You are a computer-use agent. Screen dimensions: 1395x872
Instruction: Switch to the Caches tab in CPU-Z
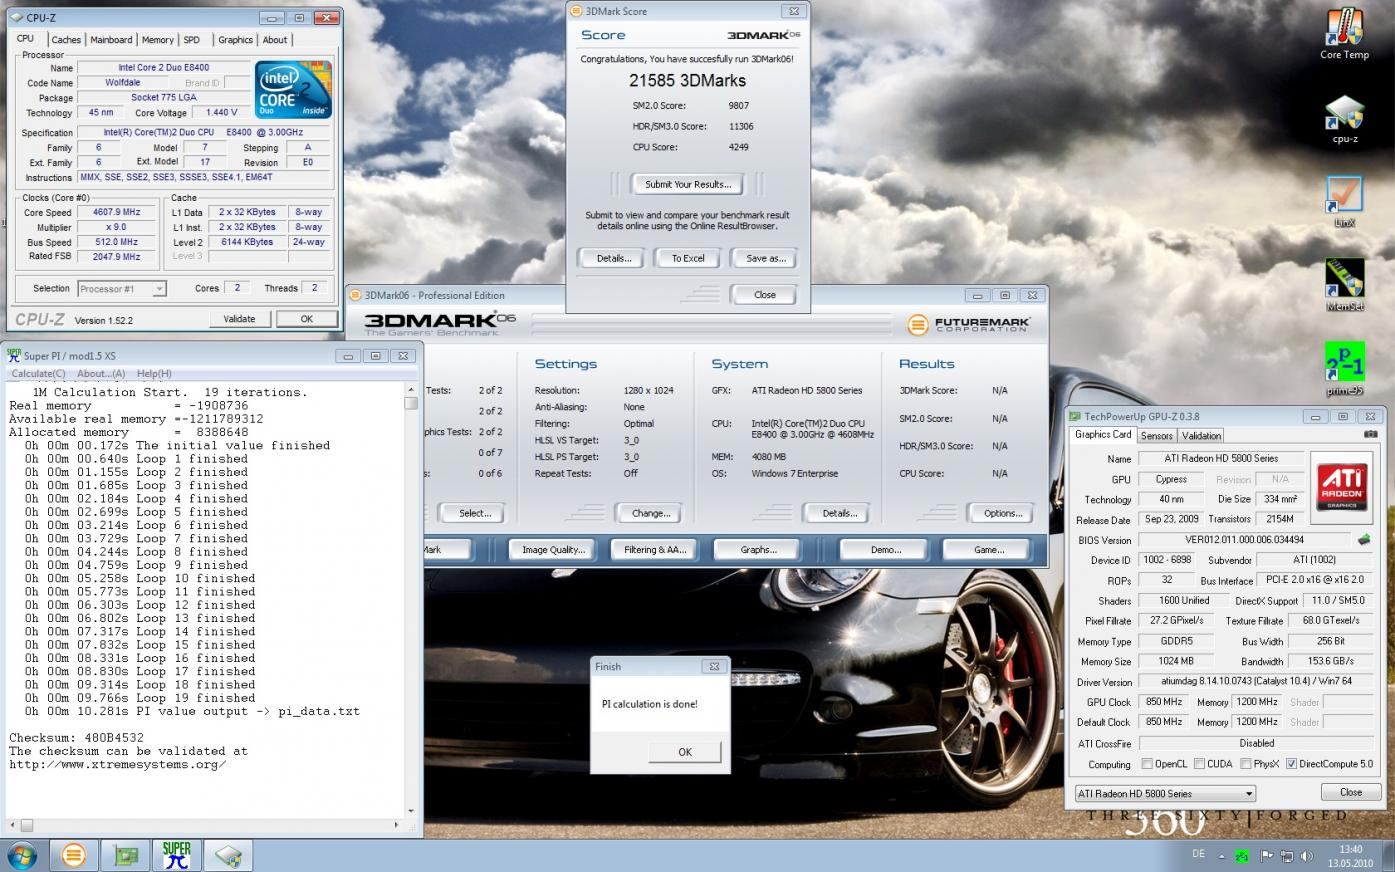pyautogui.click(x=66, y=40)
